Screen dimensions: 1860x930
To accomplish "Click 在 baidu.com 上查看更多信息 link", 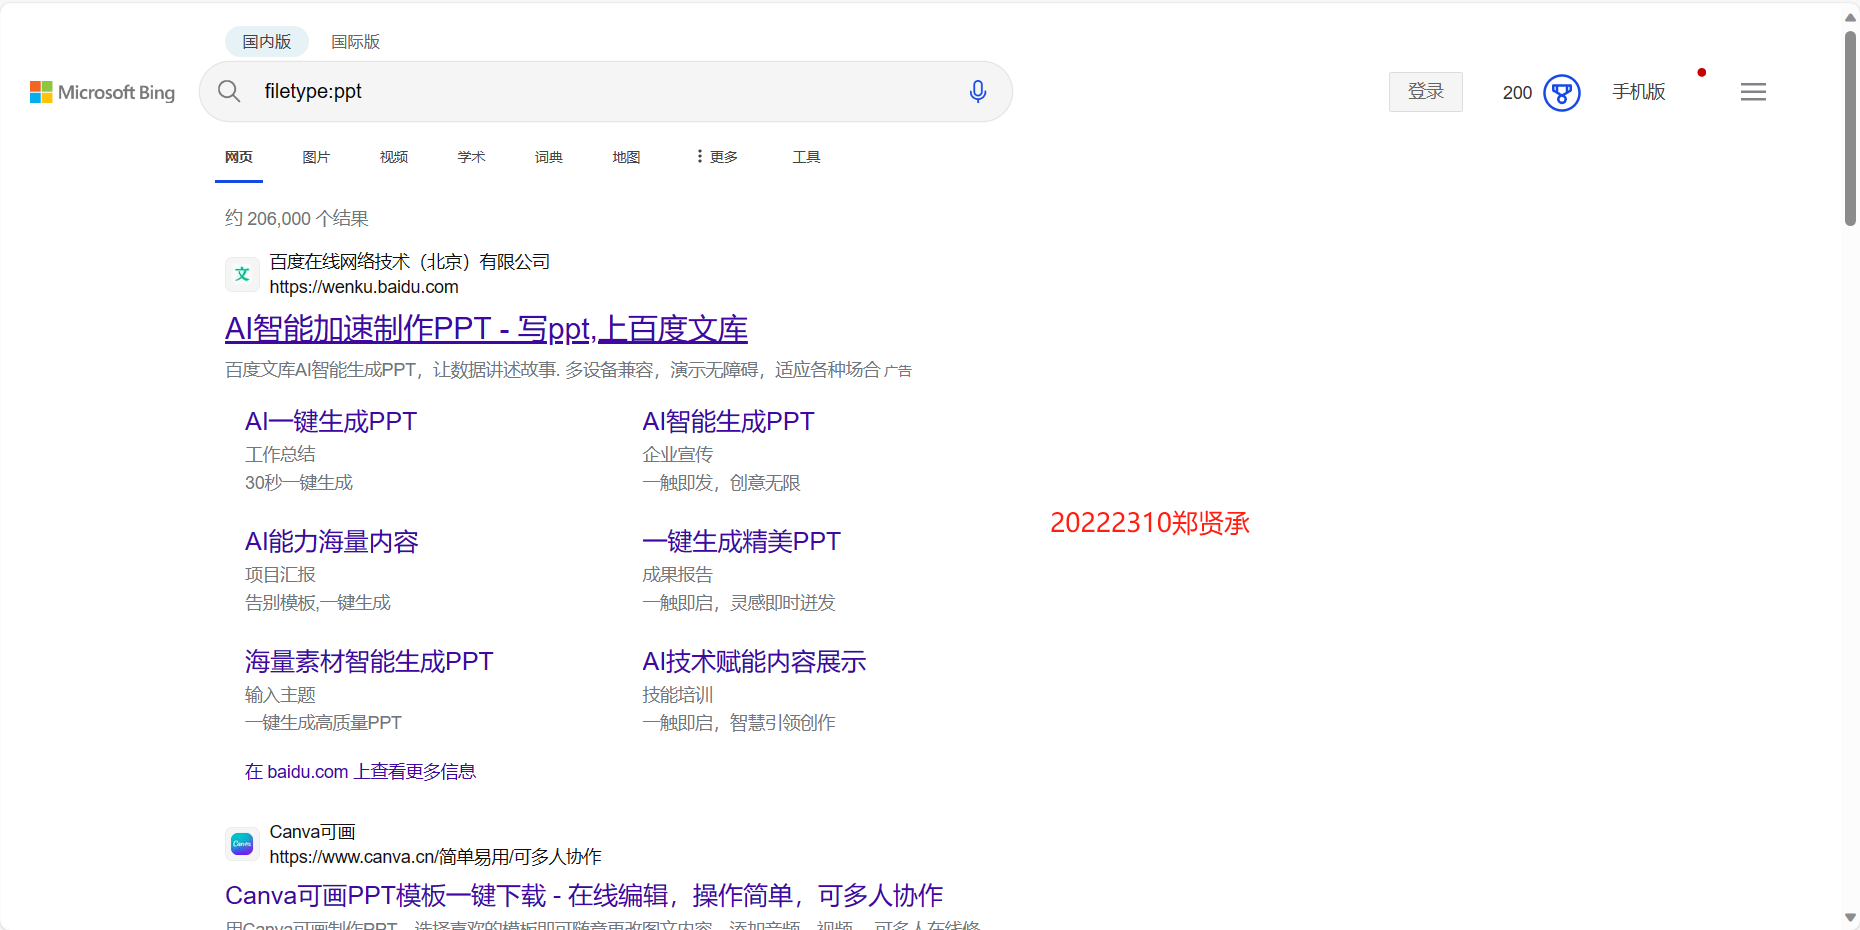I will click(360, 771).
